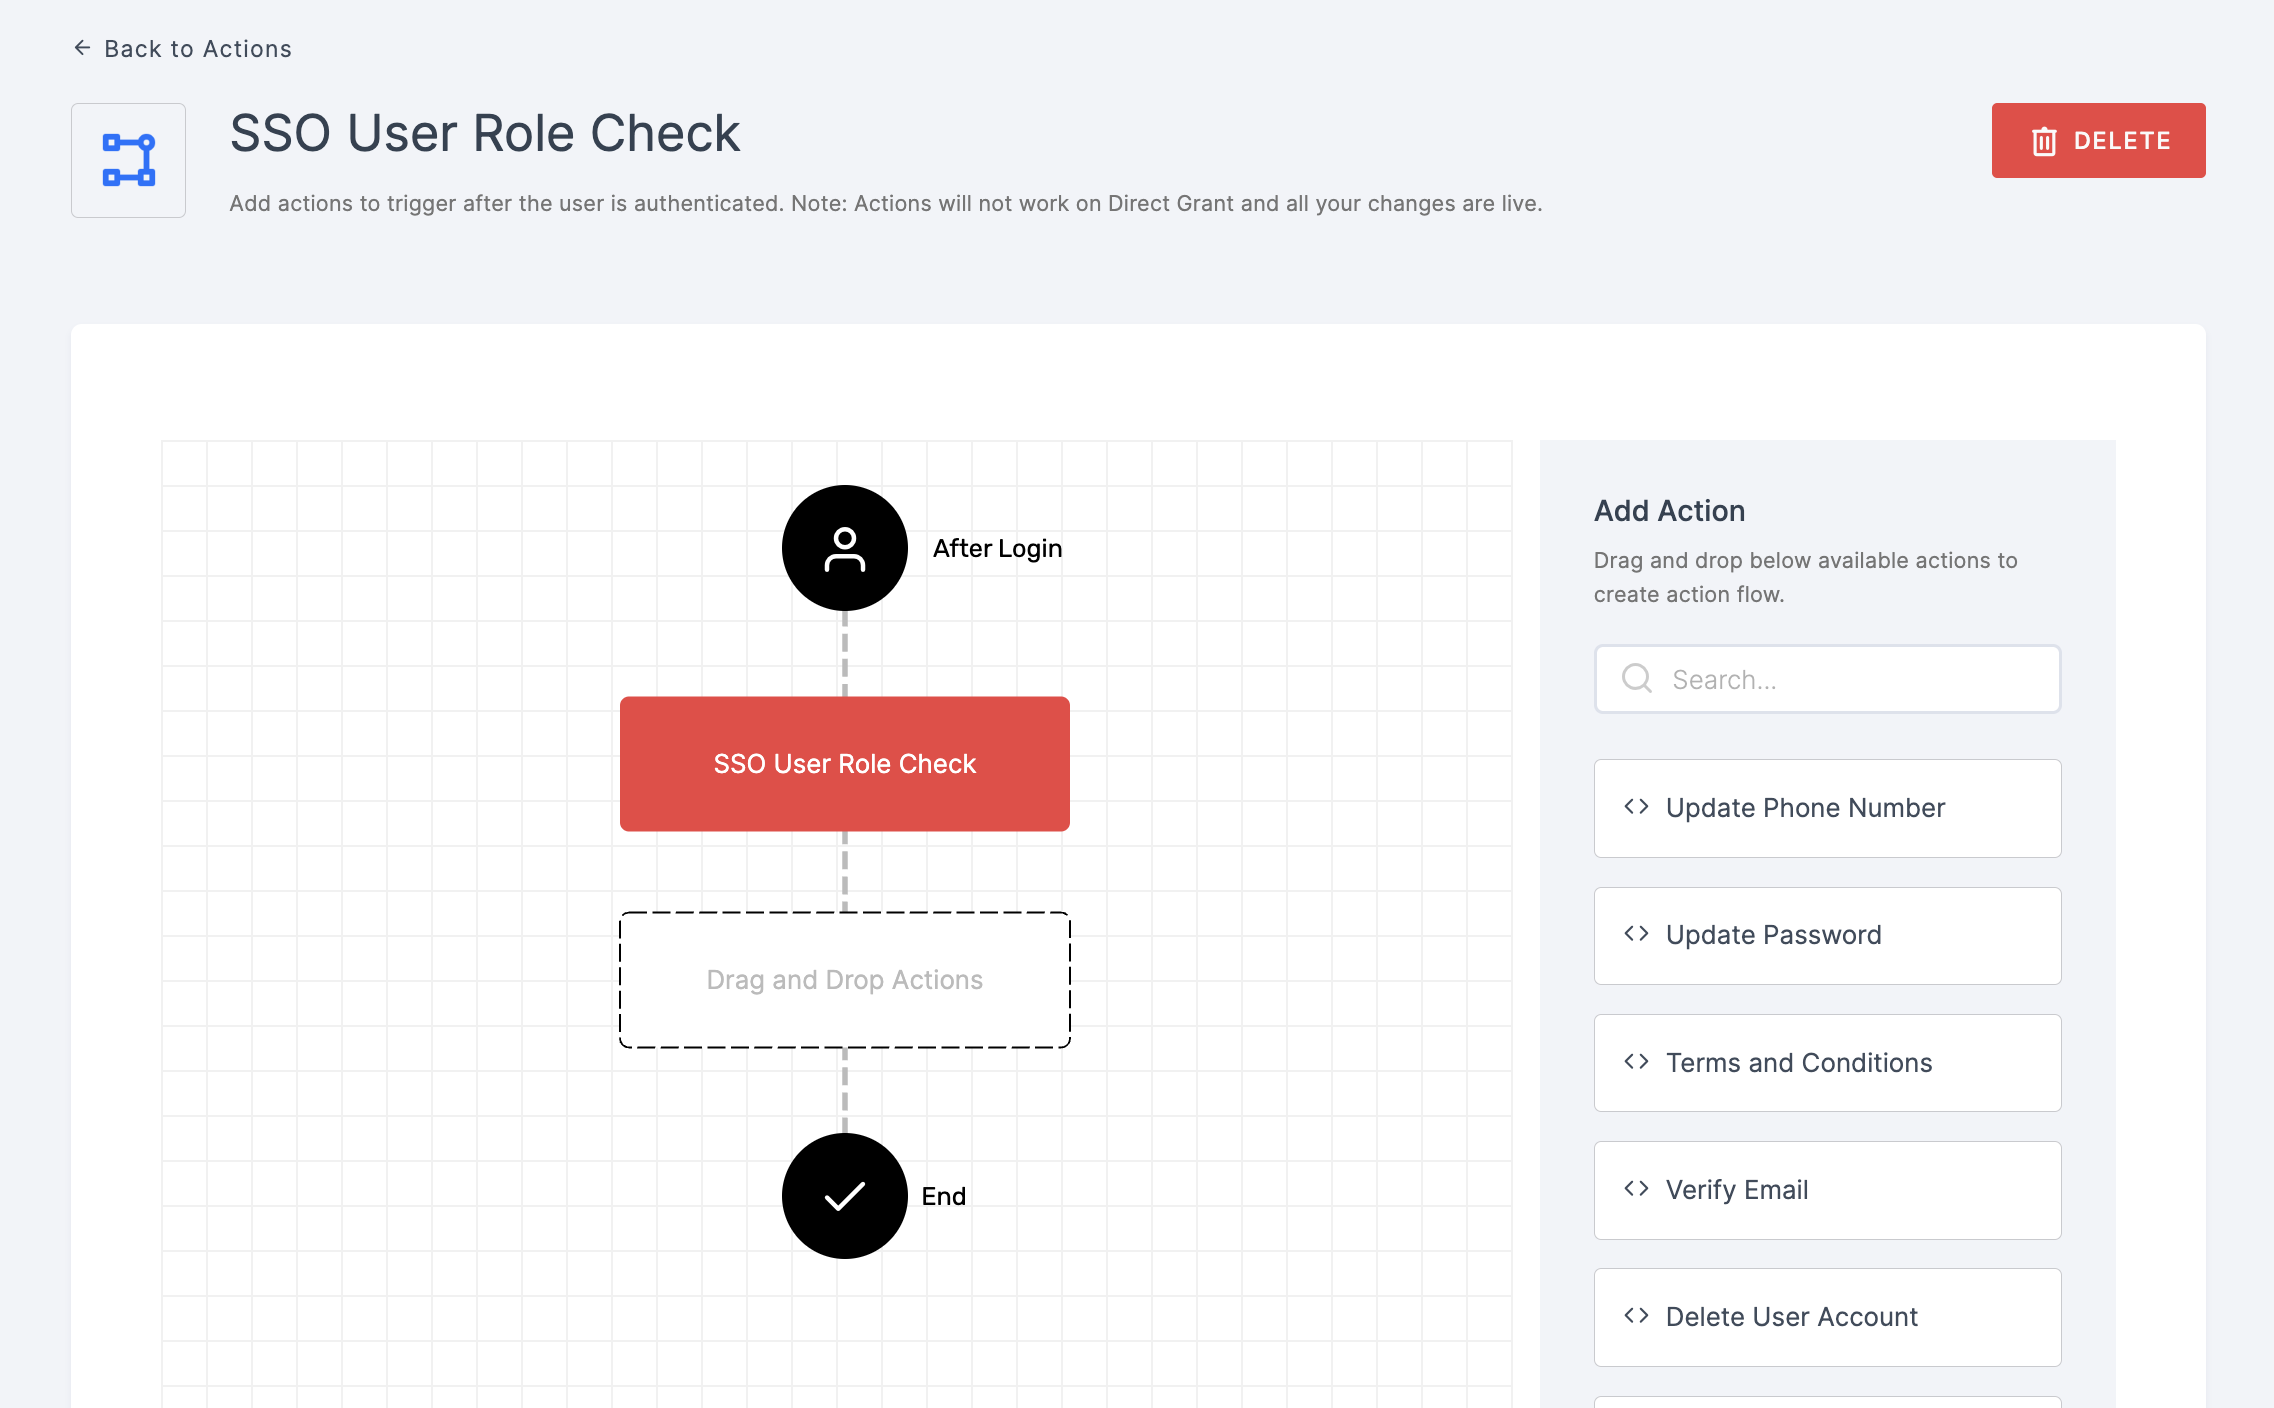Expand the Delete User Account action entry
2274x1408 pixels.
1826,1315
